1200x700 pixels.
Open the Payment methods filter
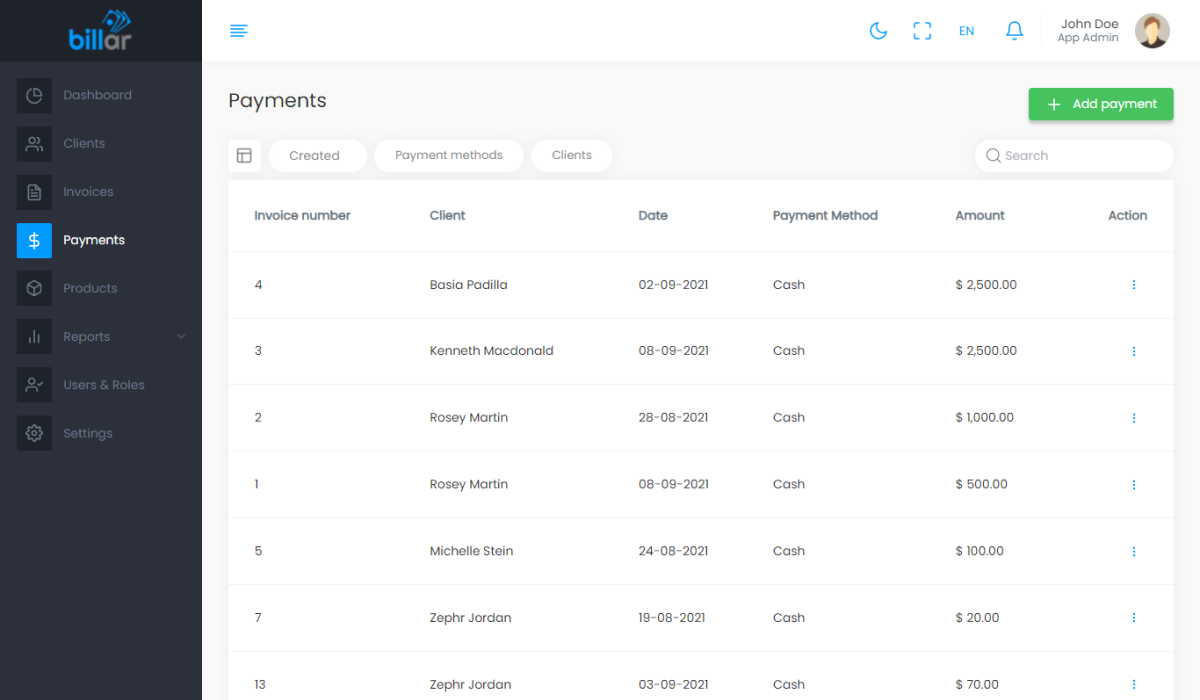point(448,156)
